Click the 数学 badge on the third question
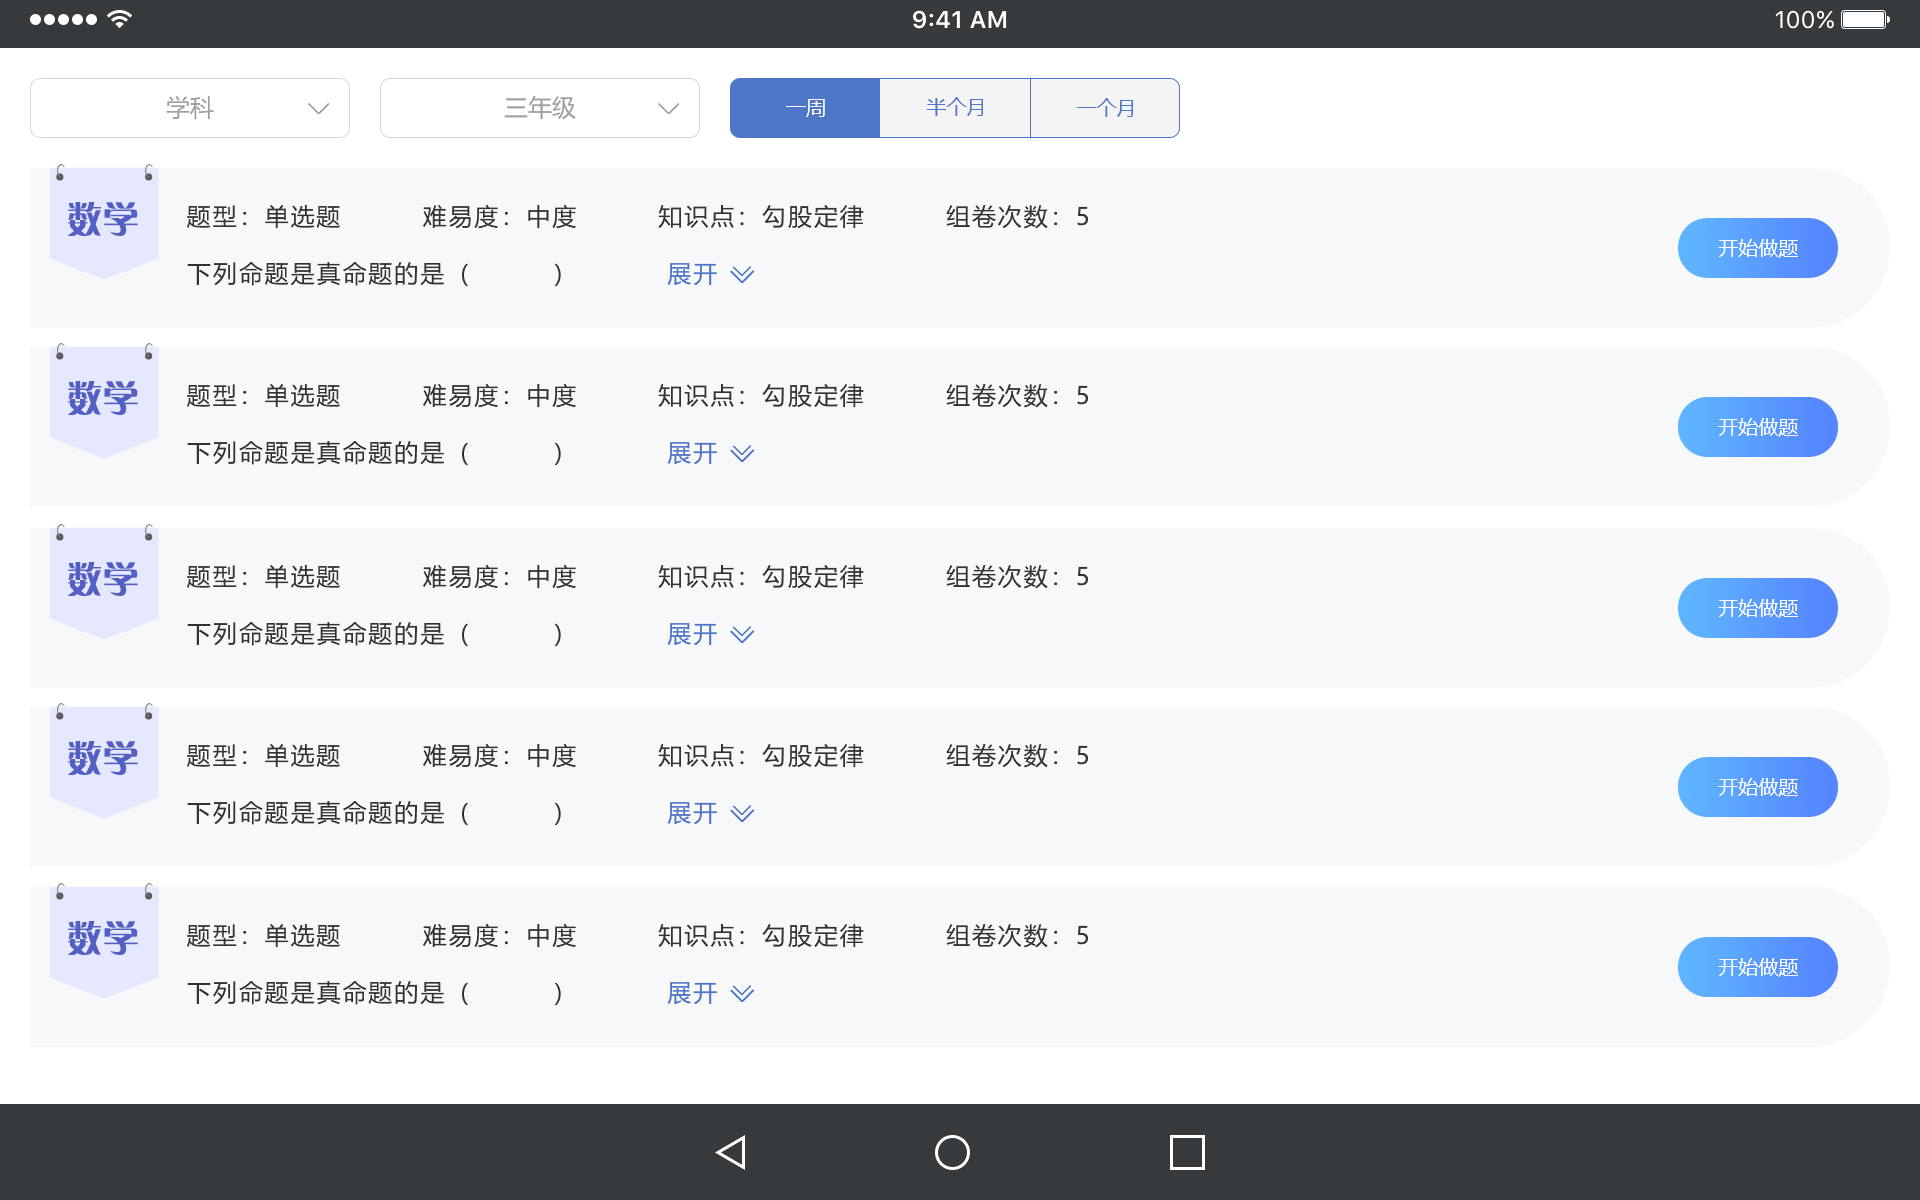 [x=103, y=580]
